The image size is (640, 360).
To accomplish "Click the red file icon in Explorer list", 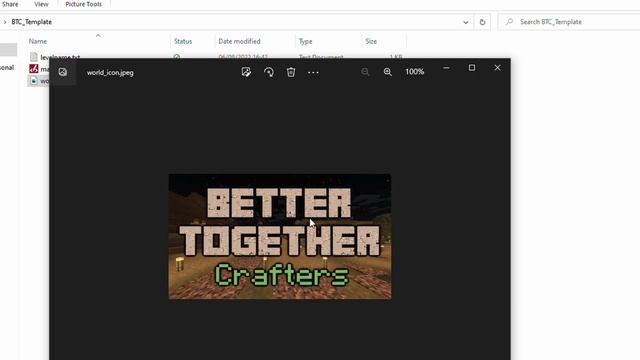I will click(x=33, y=69).
